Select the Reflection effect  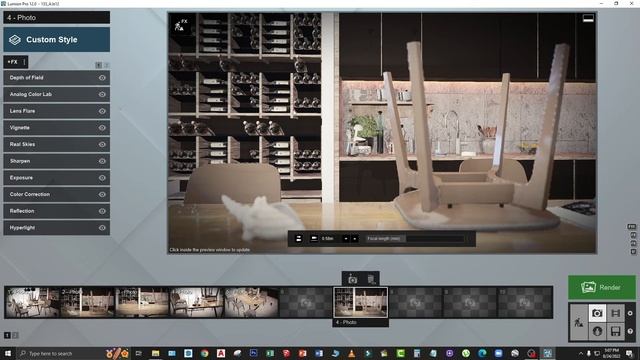56,211
